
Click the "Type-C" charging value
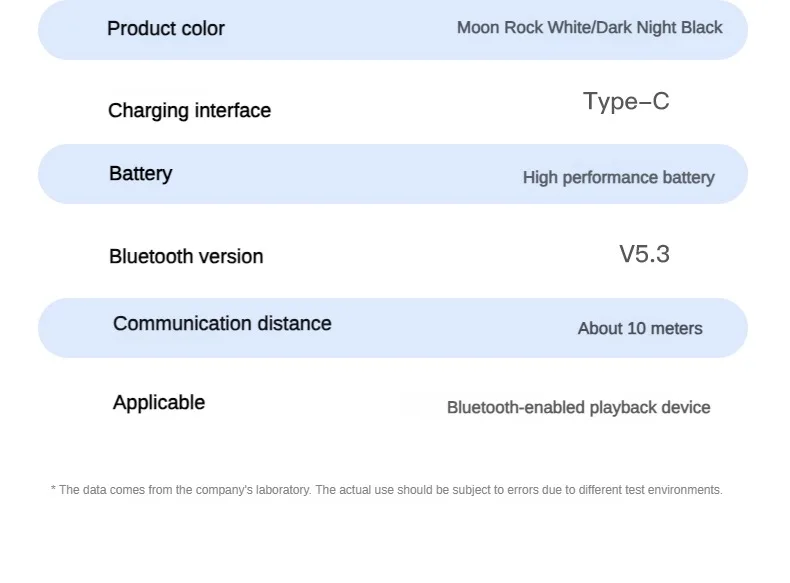point(626,101)
